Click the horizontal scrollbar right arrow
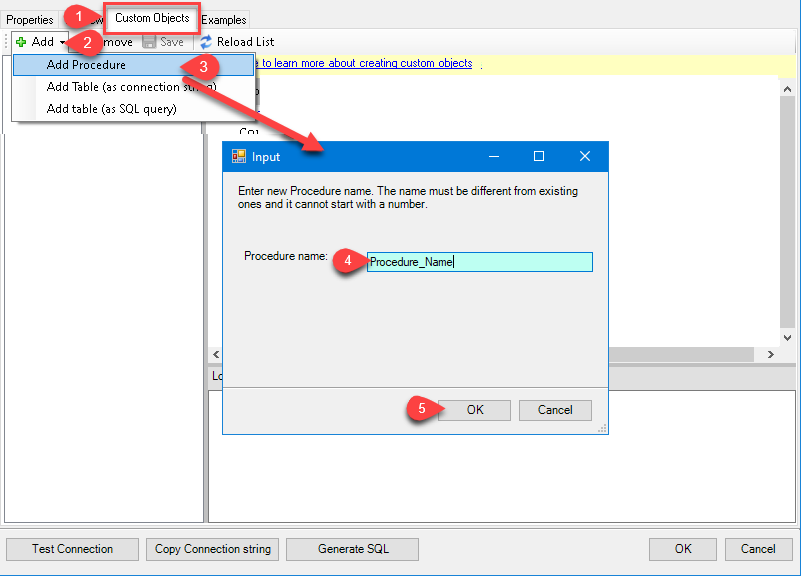 (770, 354)
